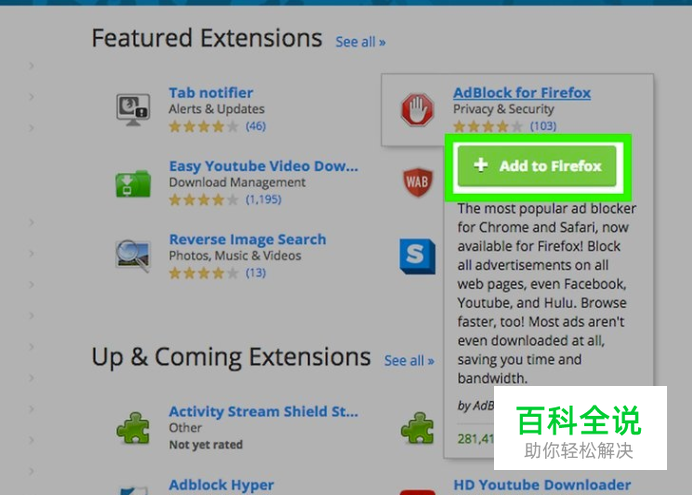Click the 'Alerts & Updates' category text
This screenshot has height=495, width=692.
217,109
